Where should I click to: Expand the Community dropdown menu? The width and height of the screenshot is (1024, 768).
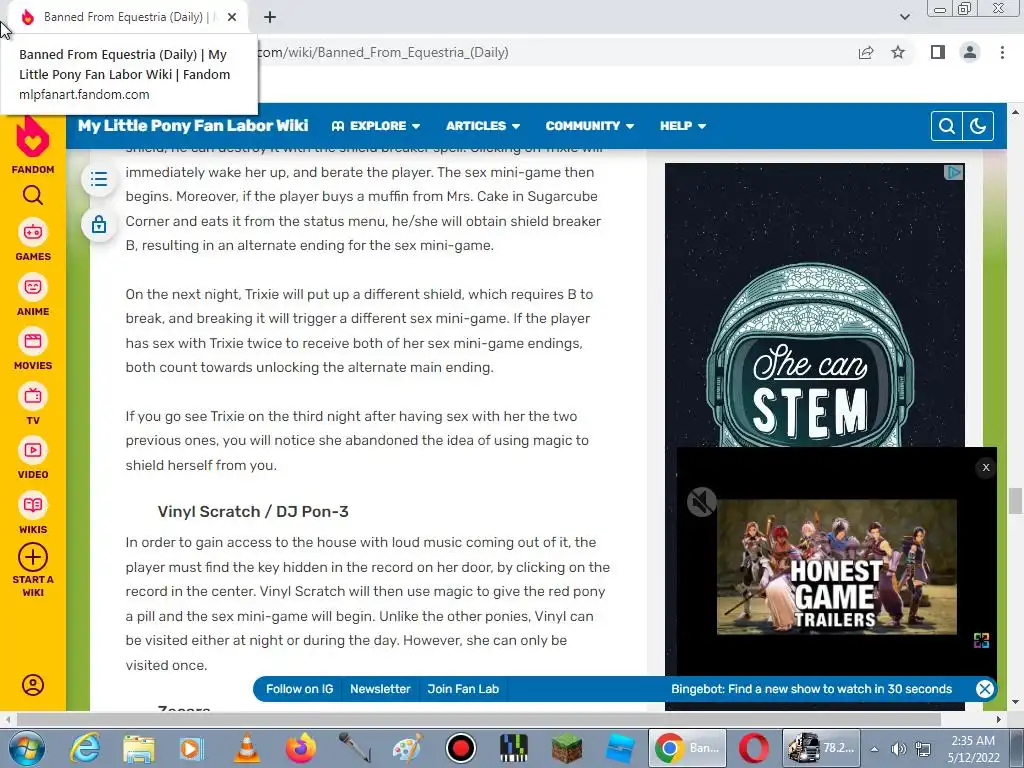pyautogui.click(x=590, y=126)
